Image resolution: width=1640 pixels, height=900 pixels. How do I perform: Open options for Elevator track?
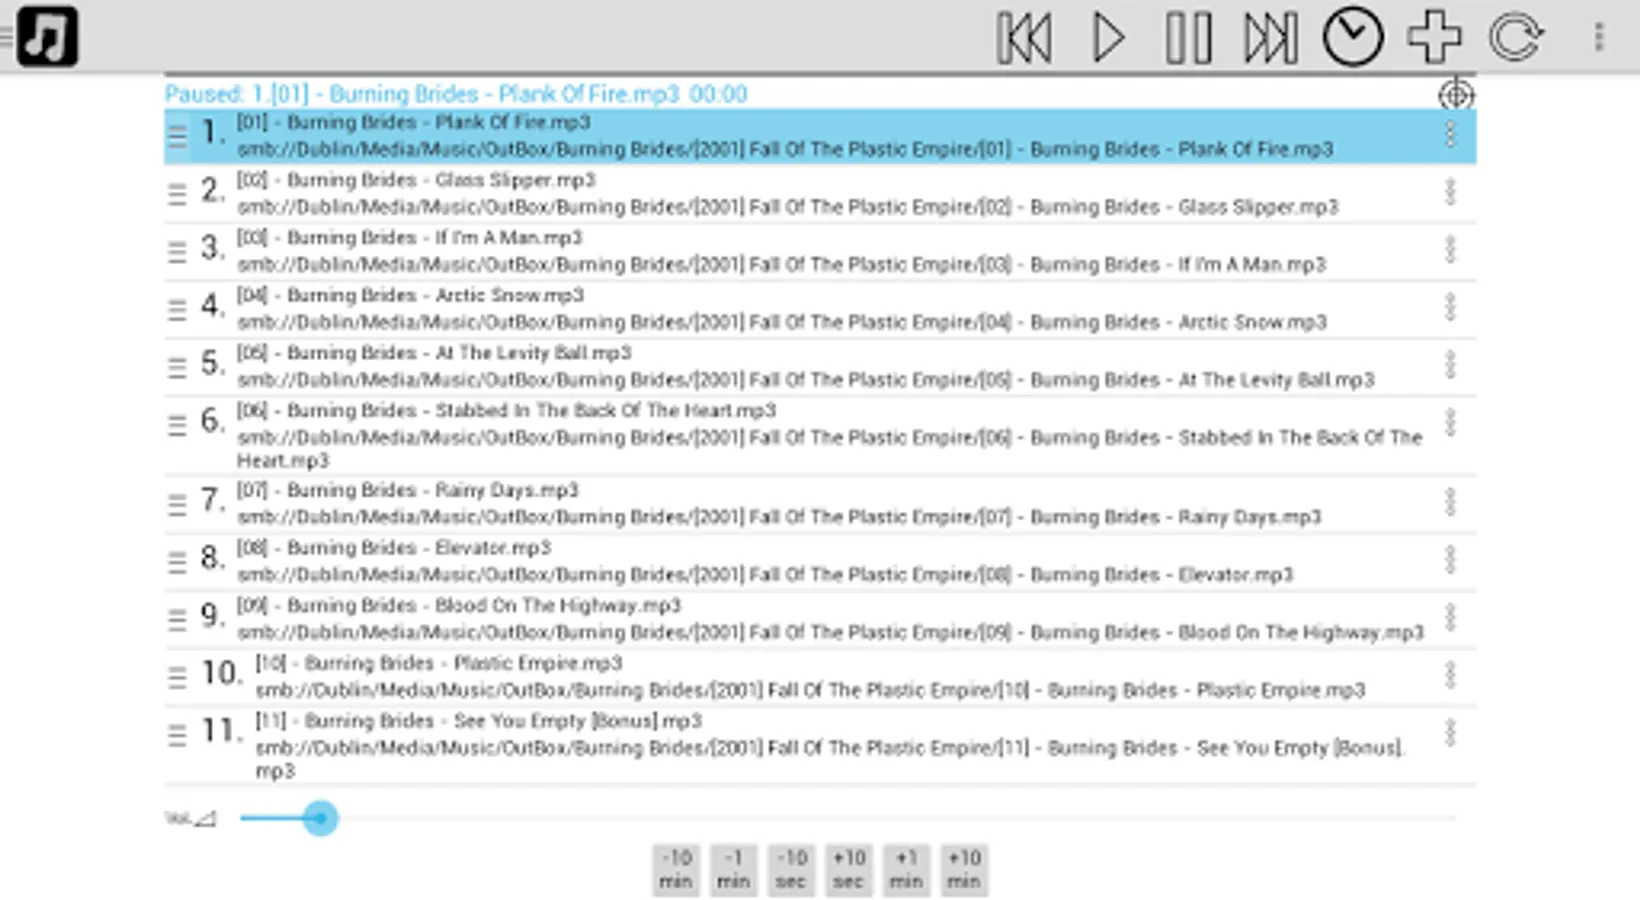(x=1450, y=561)
